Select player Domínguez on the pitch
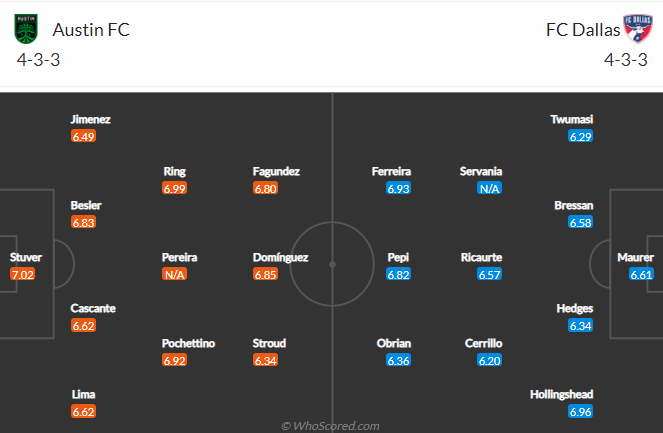The width and height of the screenshot is (663, 433). [280, 258]
